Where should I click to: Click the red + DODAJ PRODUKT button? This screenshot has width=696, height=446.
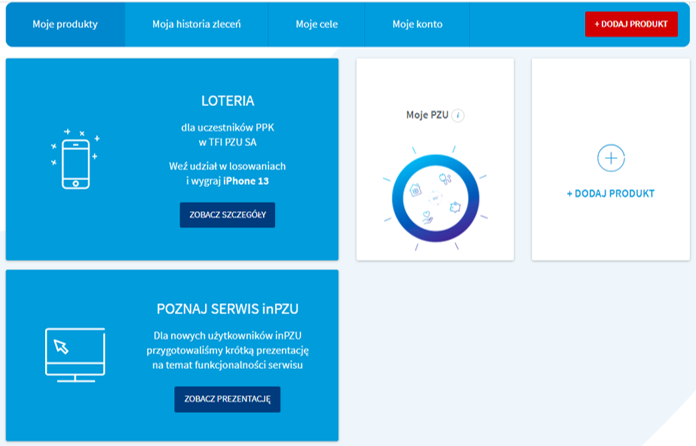(631, 24)
